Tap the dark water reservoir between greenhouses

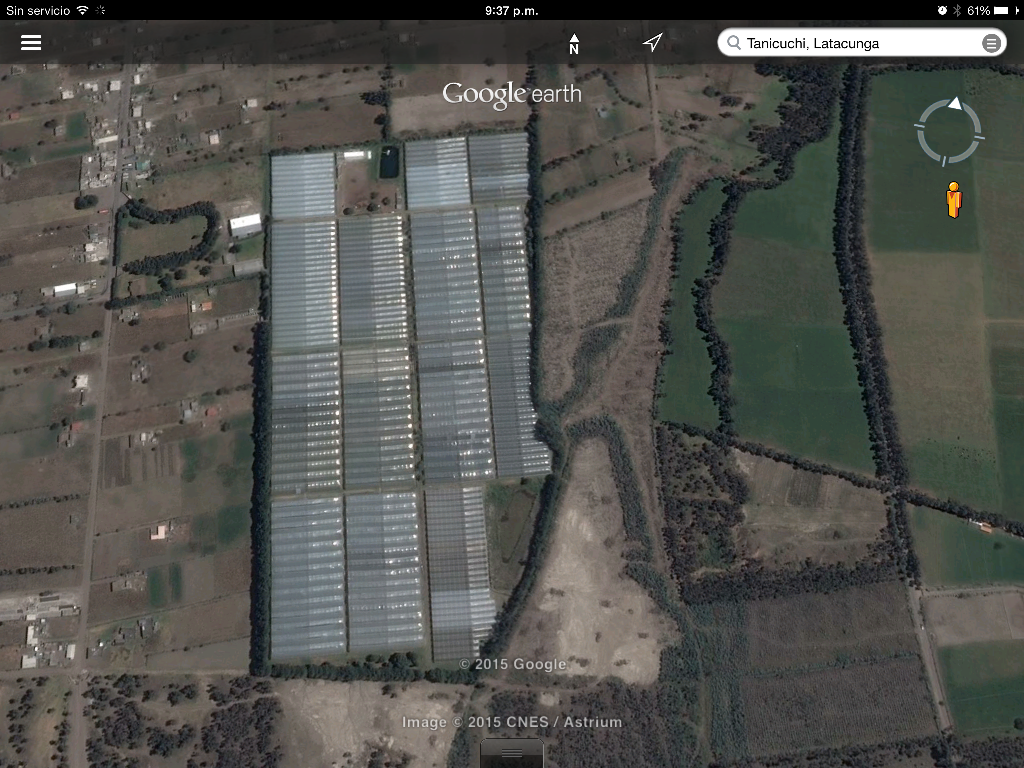point(389,162)
